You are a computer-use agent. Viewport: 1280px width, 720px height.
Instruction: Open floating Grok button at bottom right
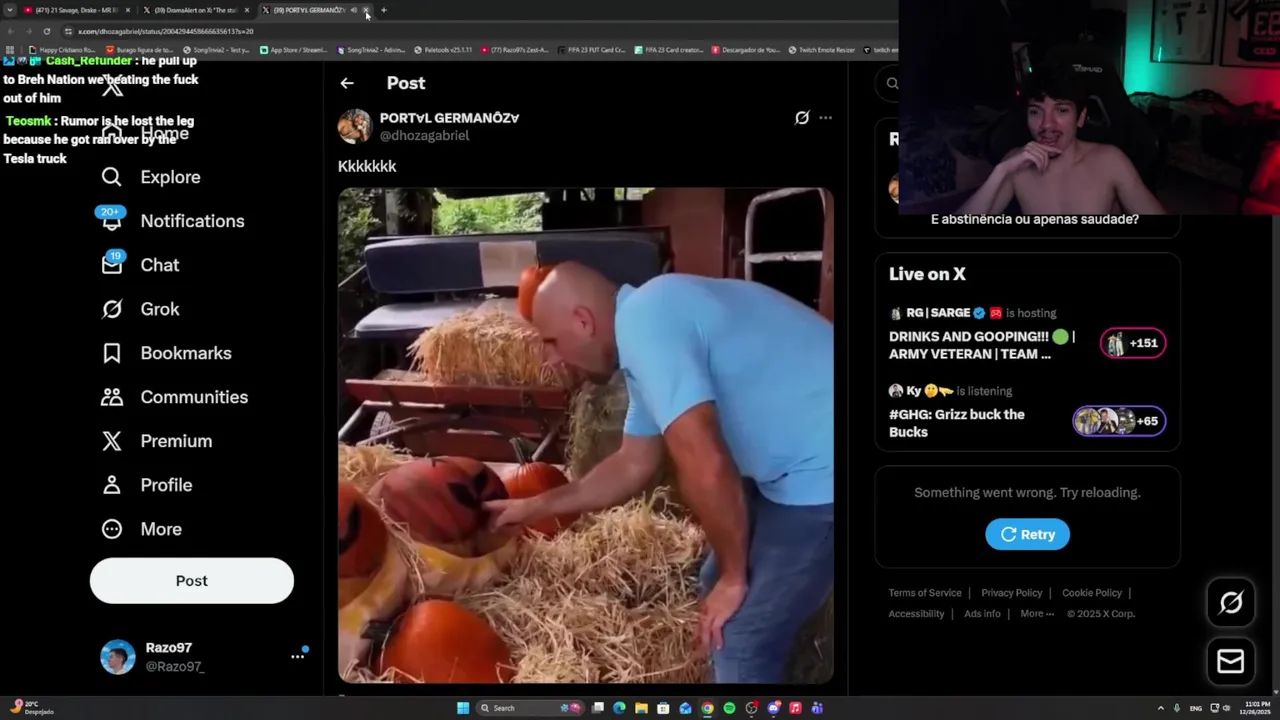[x=1231, y=602]
